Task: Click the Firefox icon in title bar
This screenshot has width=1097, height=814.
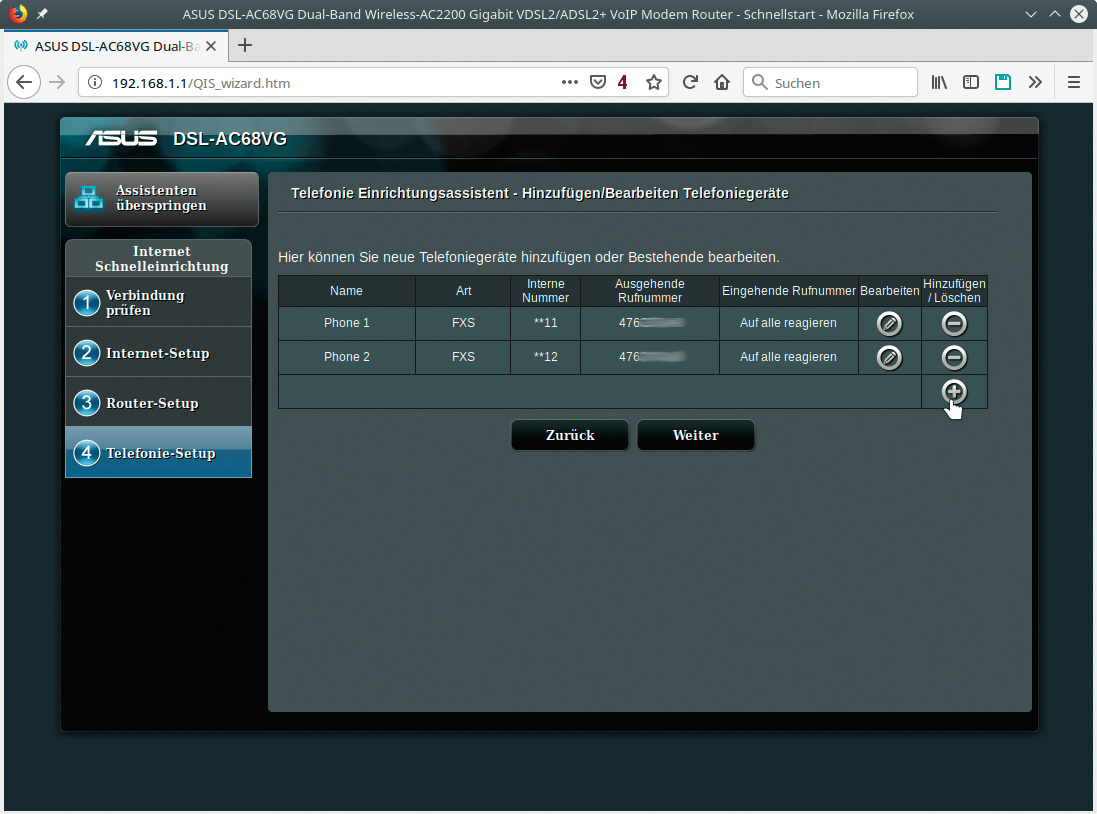Action: (x=17, y=13)
